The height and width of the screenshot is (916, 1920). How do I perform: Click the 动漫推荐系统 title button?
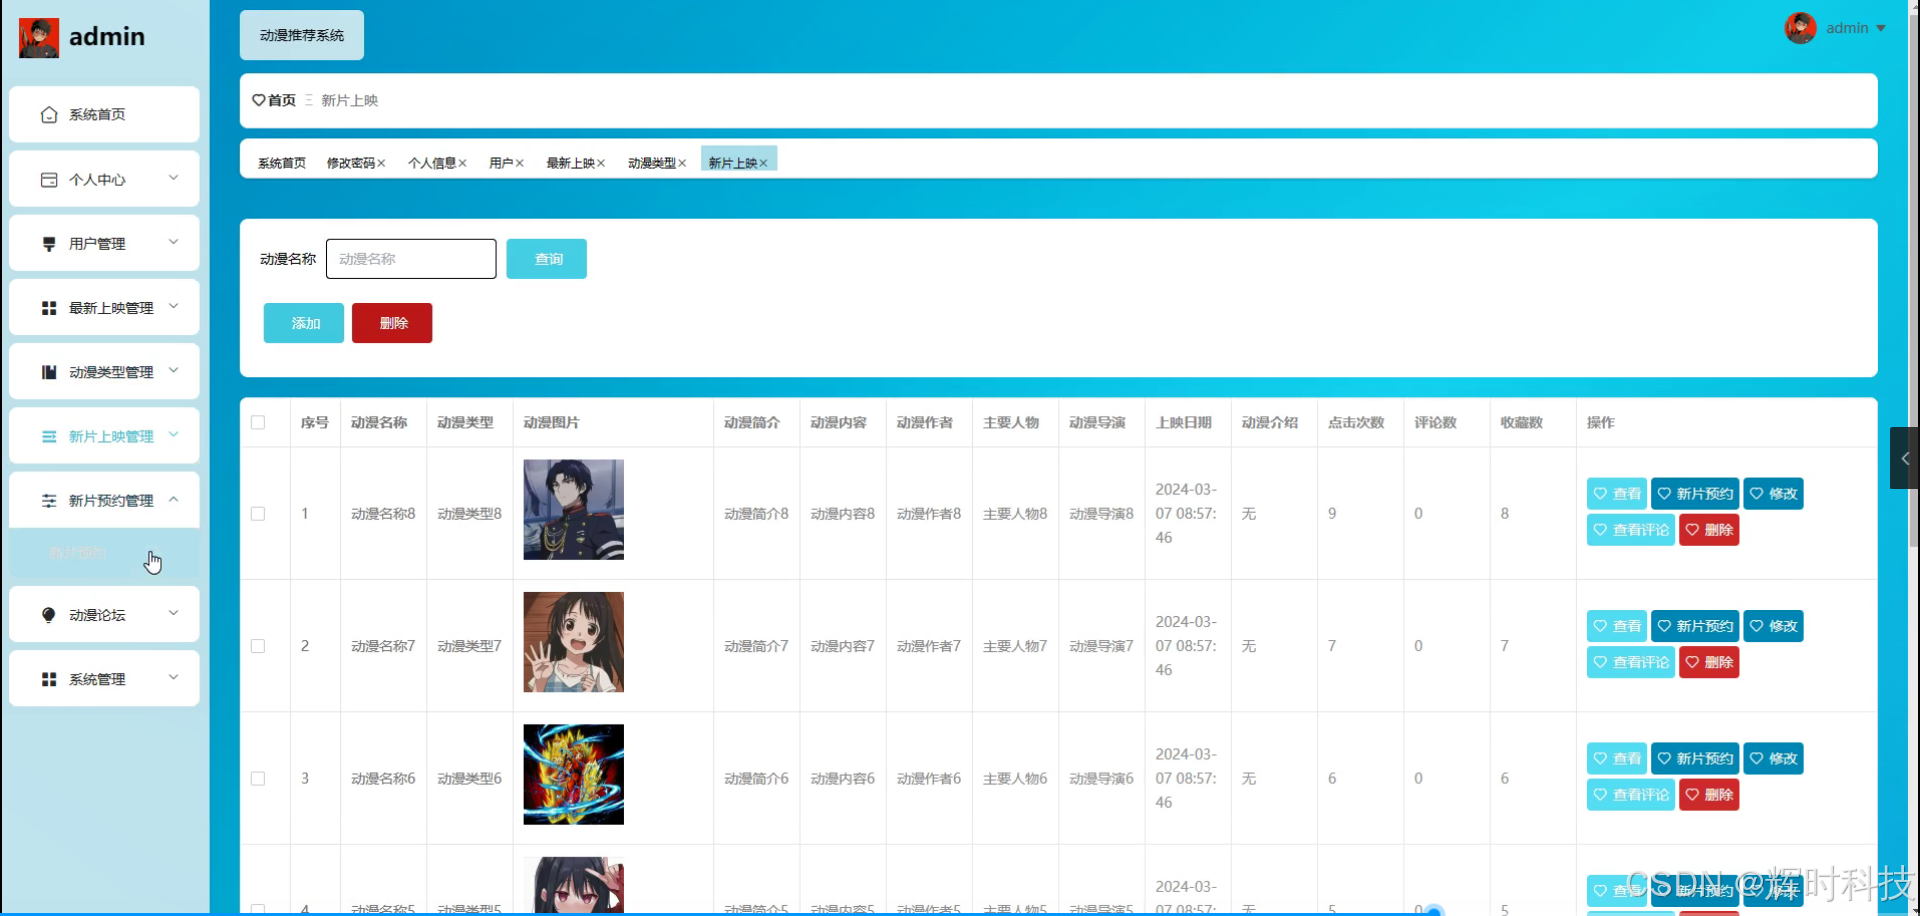[302, 35]
